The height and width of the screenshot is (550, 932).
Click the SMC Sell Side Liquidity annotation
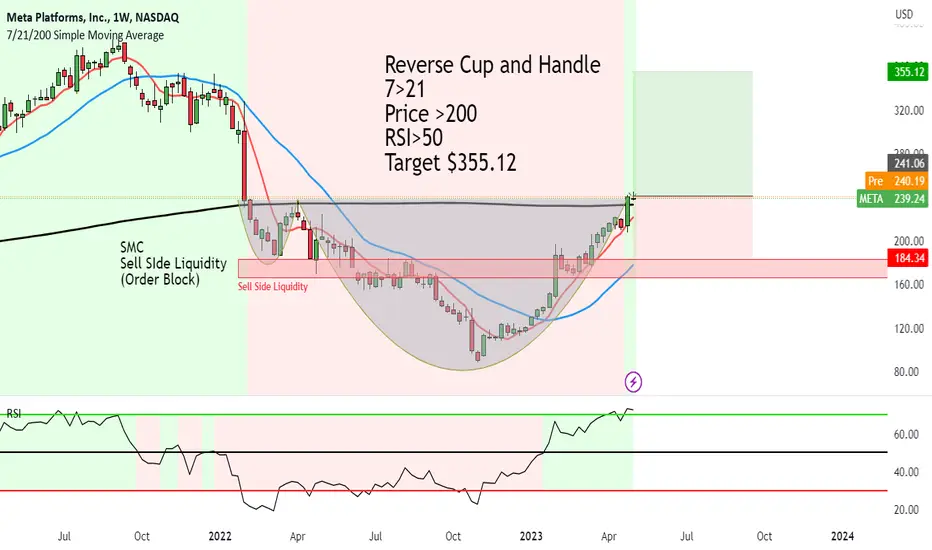(173, 263)
